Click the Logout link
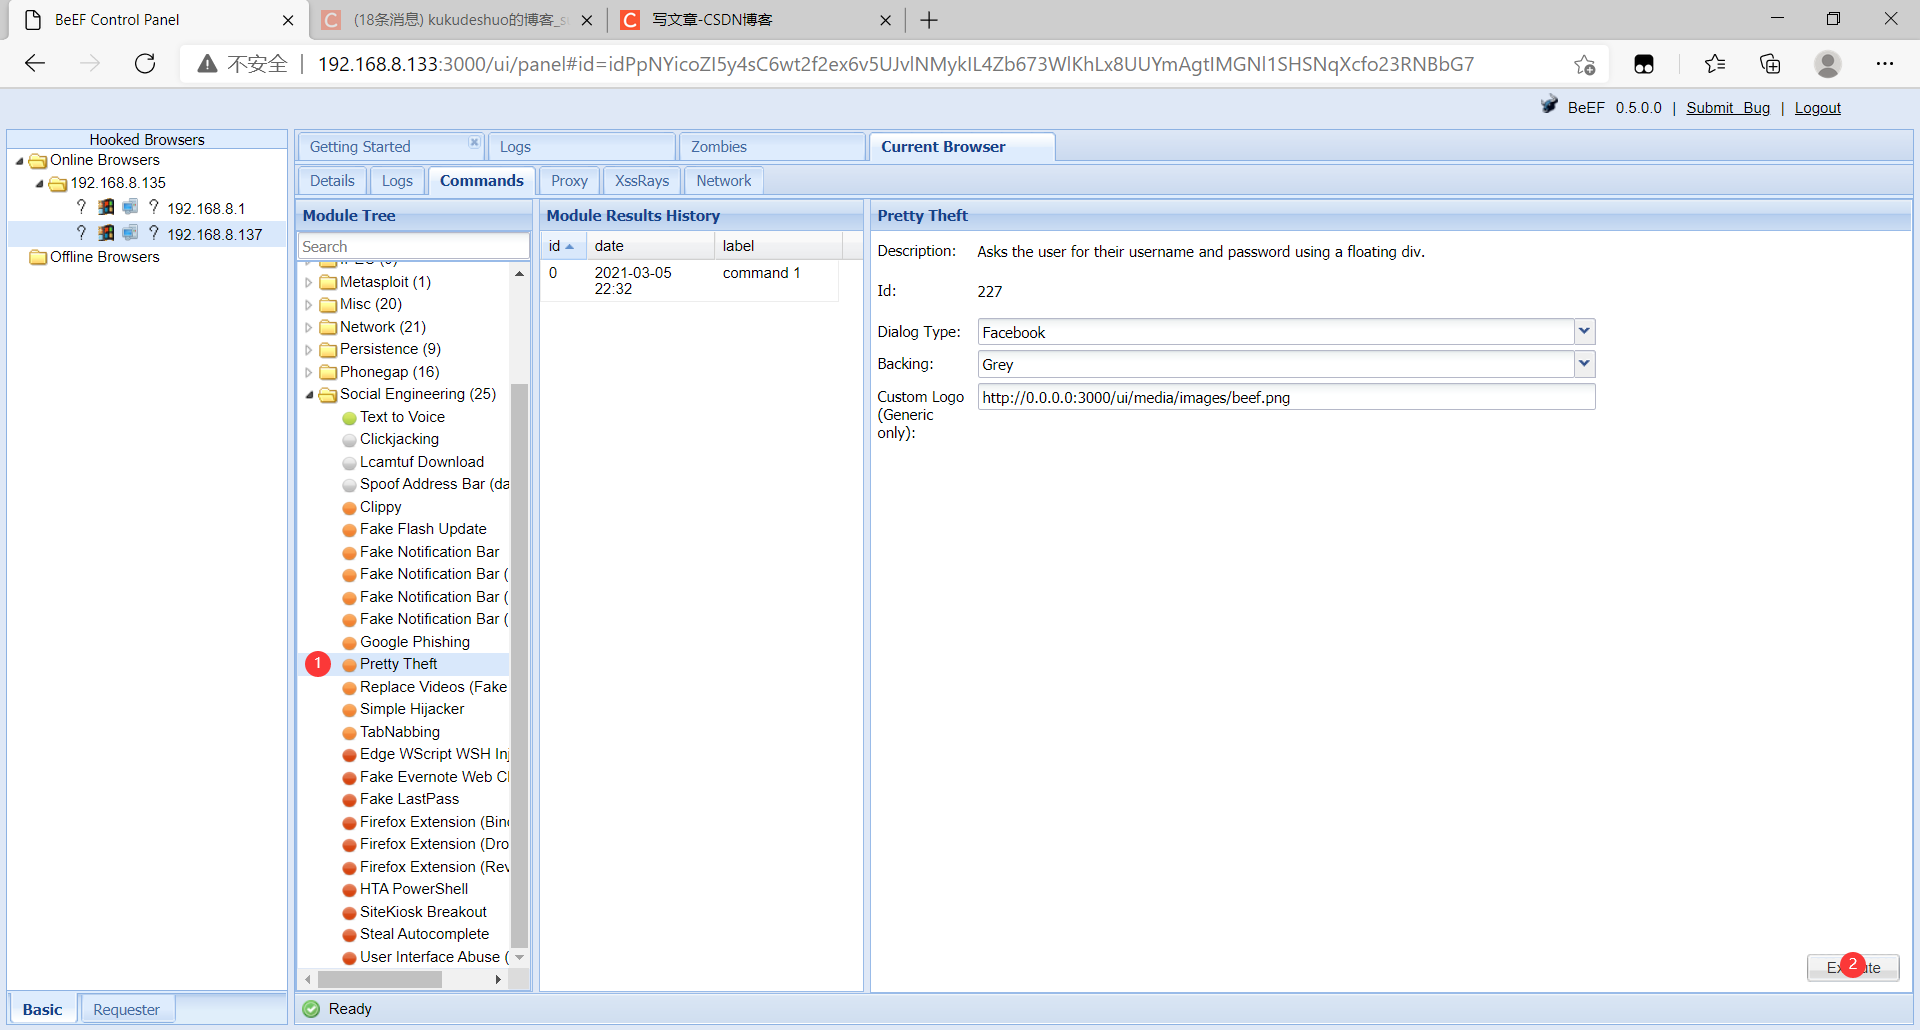 [x=1817, y=108]
